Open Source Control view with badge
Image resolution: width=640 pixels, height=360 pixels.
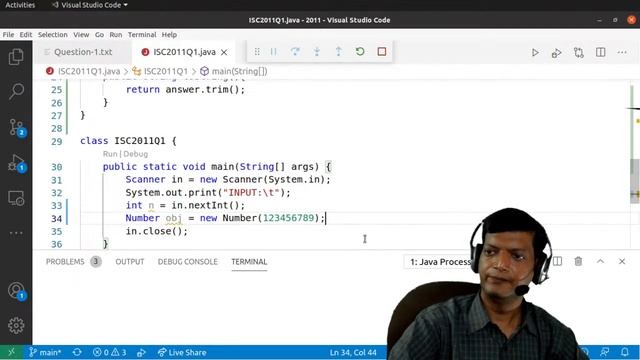click(x=17, y=128)
